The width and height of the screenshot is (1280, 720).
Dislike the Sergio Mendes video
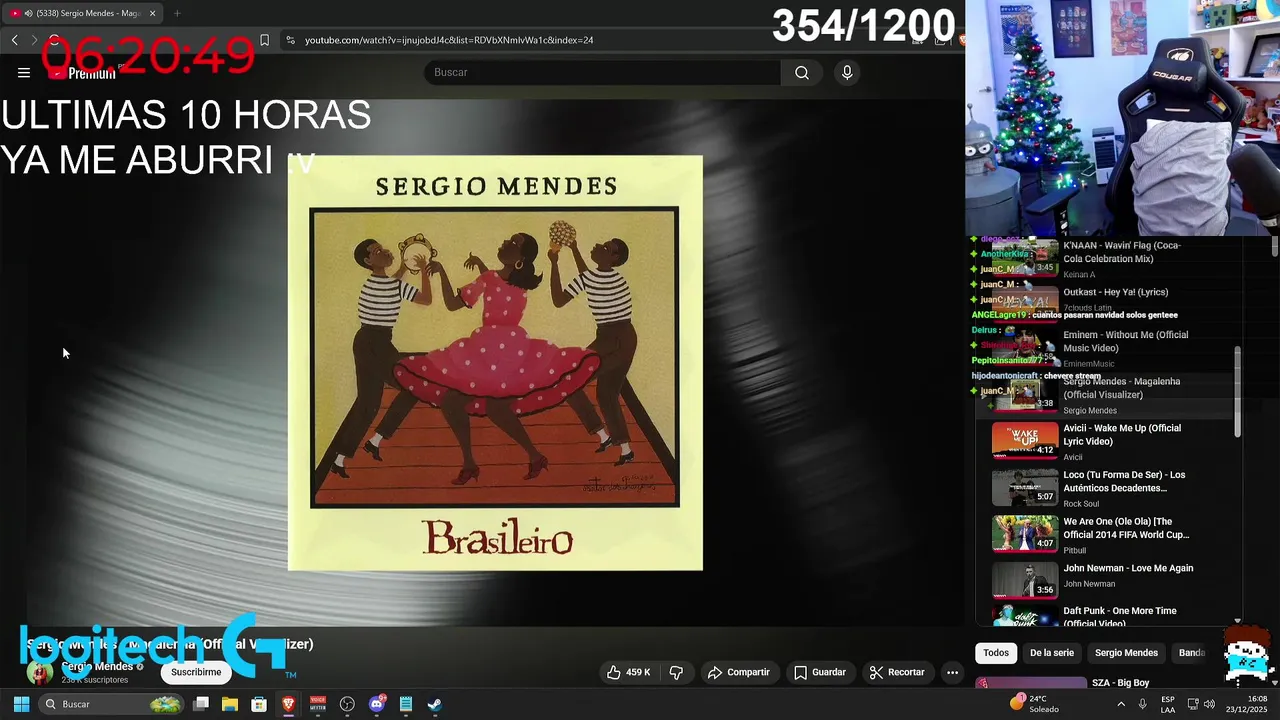676,672
